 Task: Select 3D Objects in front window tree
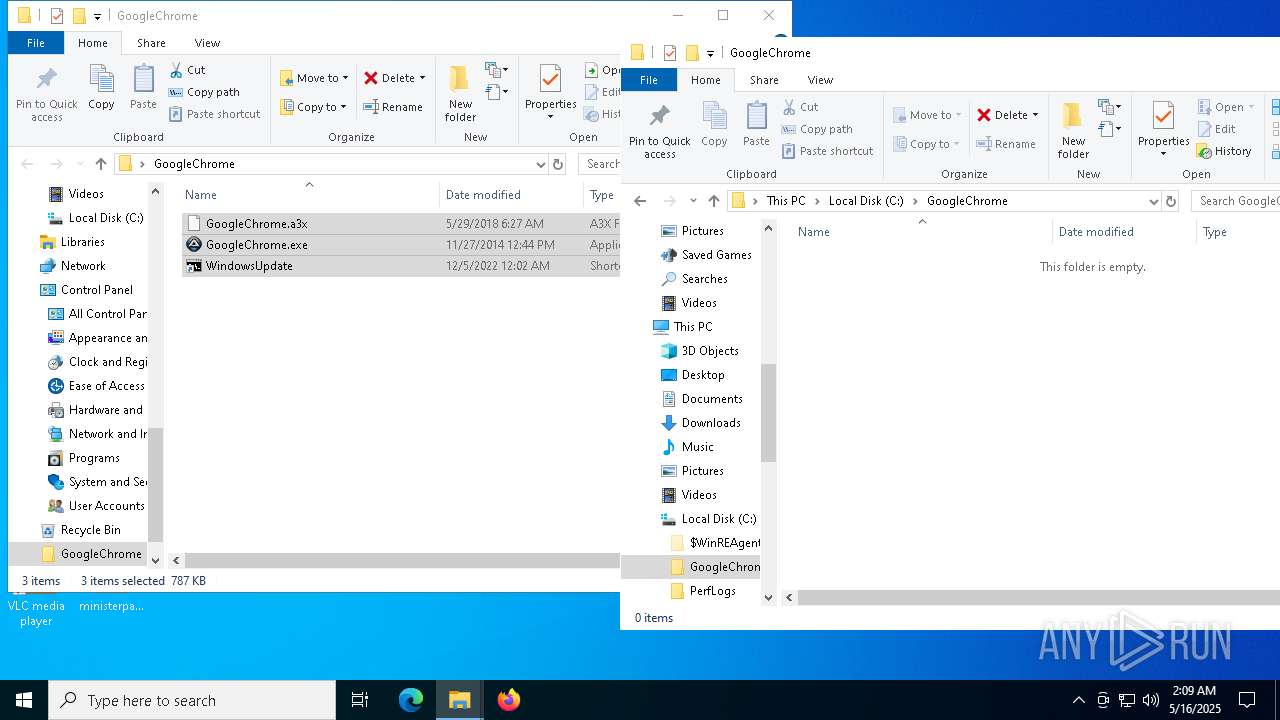(710, 351)
